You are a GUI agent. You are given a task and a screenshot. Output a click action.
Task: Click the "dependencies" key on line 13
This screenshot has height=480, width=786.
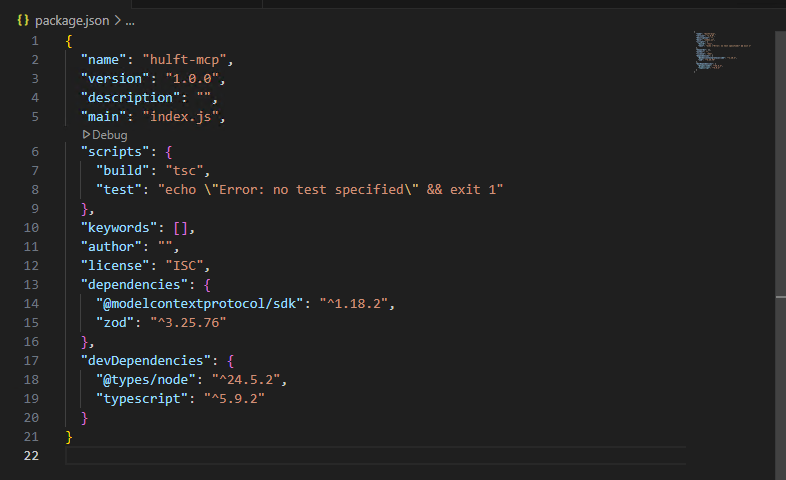pyautogui.click(x=134, y=285)
